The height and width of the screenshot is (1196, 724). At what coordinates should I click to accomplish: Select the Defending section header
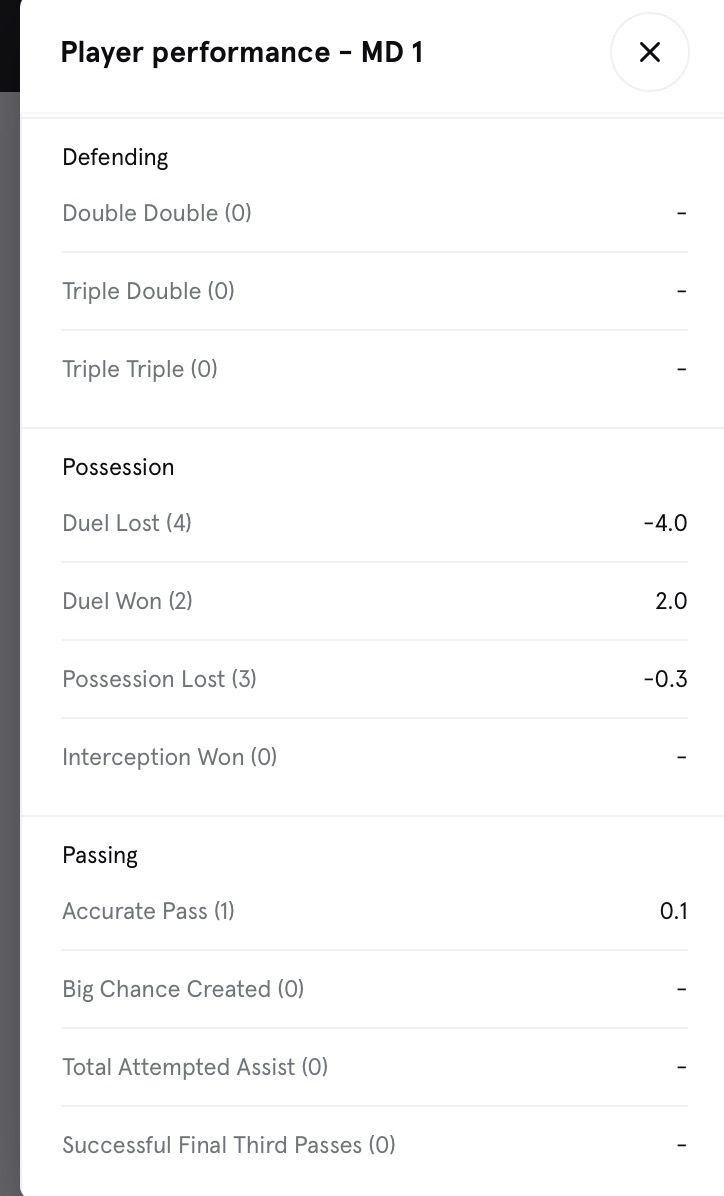pyautogui.click(x=115, y=157)
